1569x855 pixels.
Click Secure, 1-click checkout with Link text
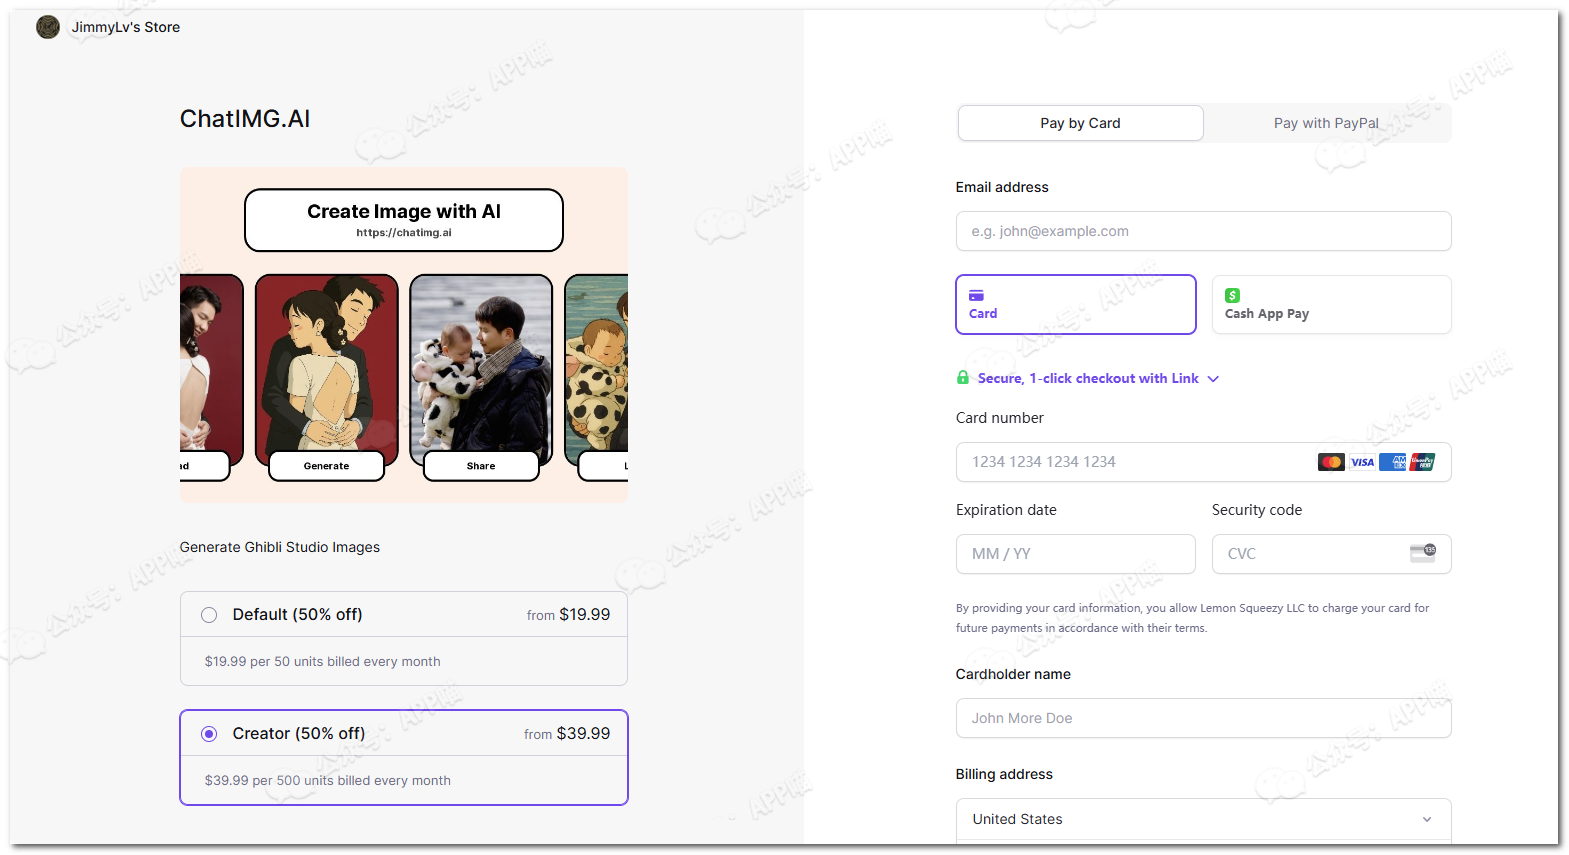pyautogui.click(x=1088, y=378)
